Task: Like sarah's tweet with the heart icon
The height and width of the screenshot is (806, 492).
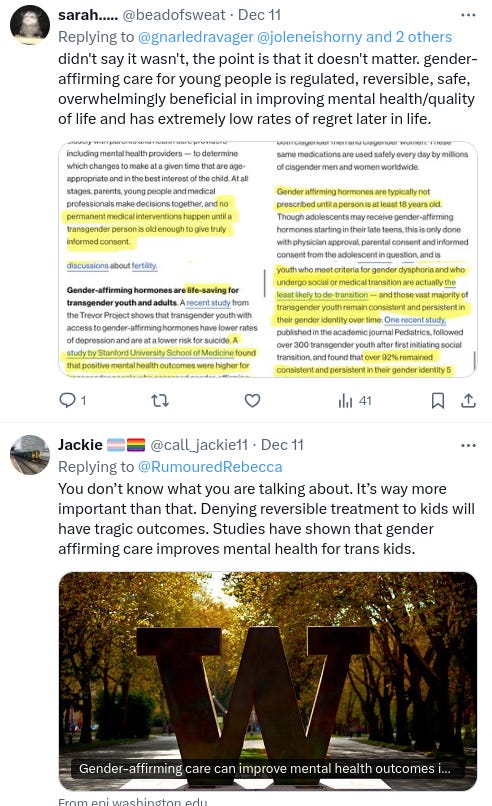Action: [x=252, y=400]
